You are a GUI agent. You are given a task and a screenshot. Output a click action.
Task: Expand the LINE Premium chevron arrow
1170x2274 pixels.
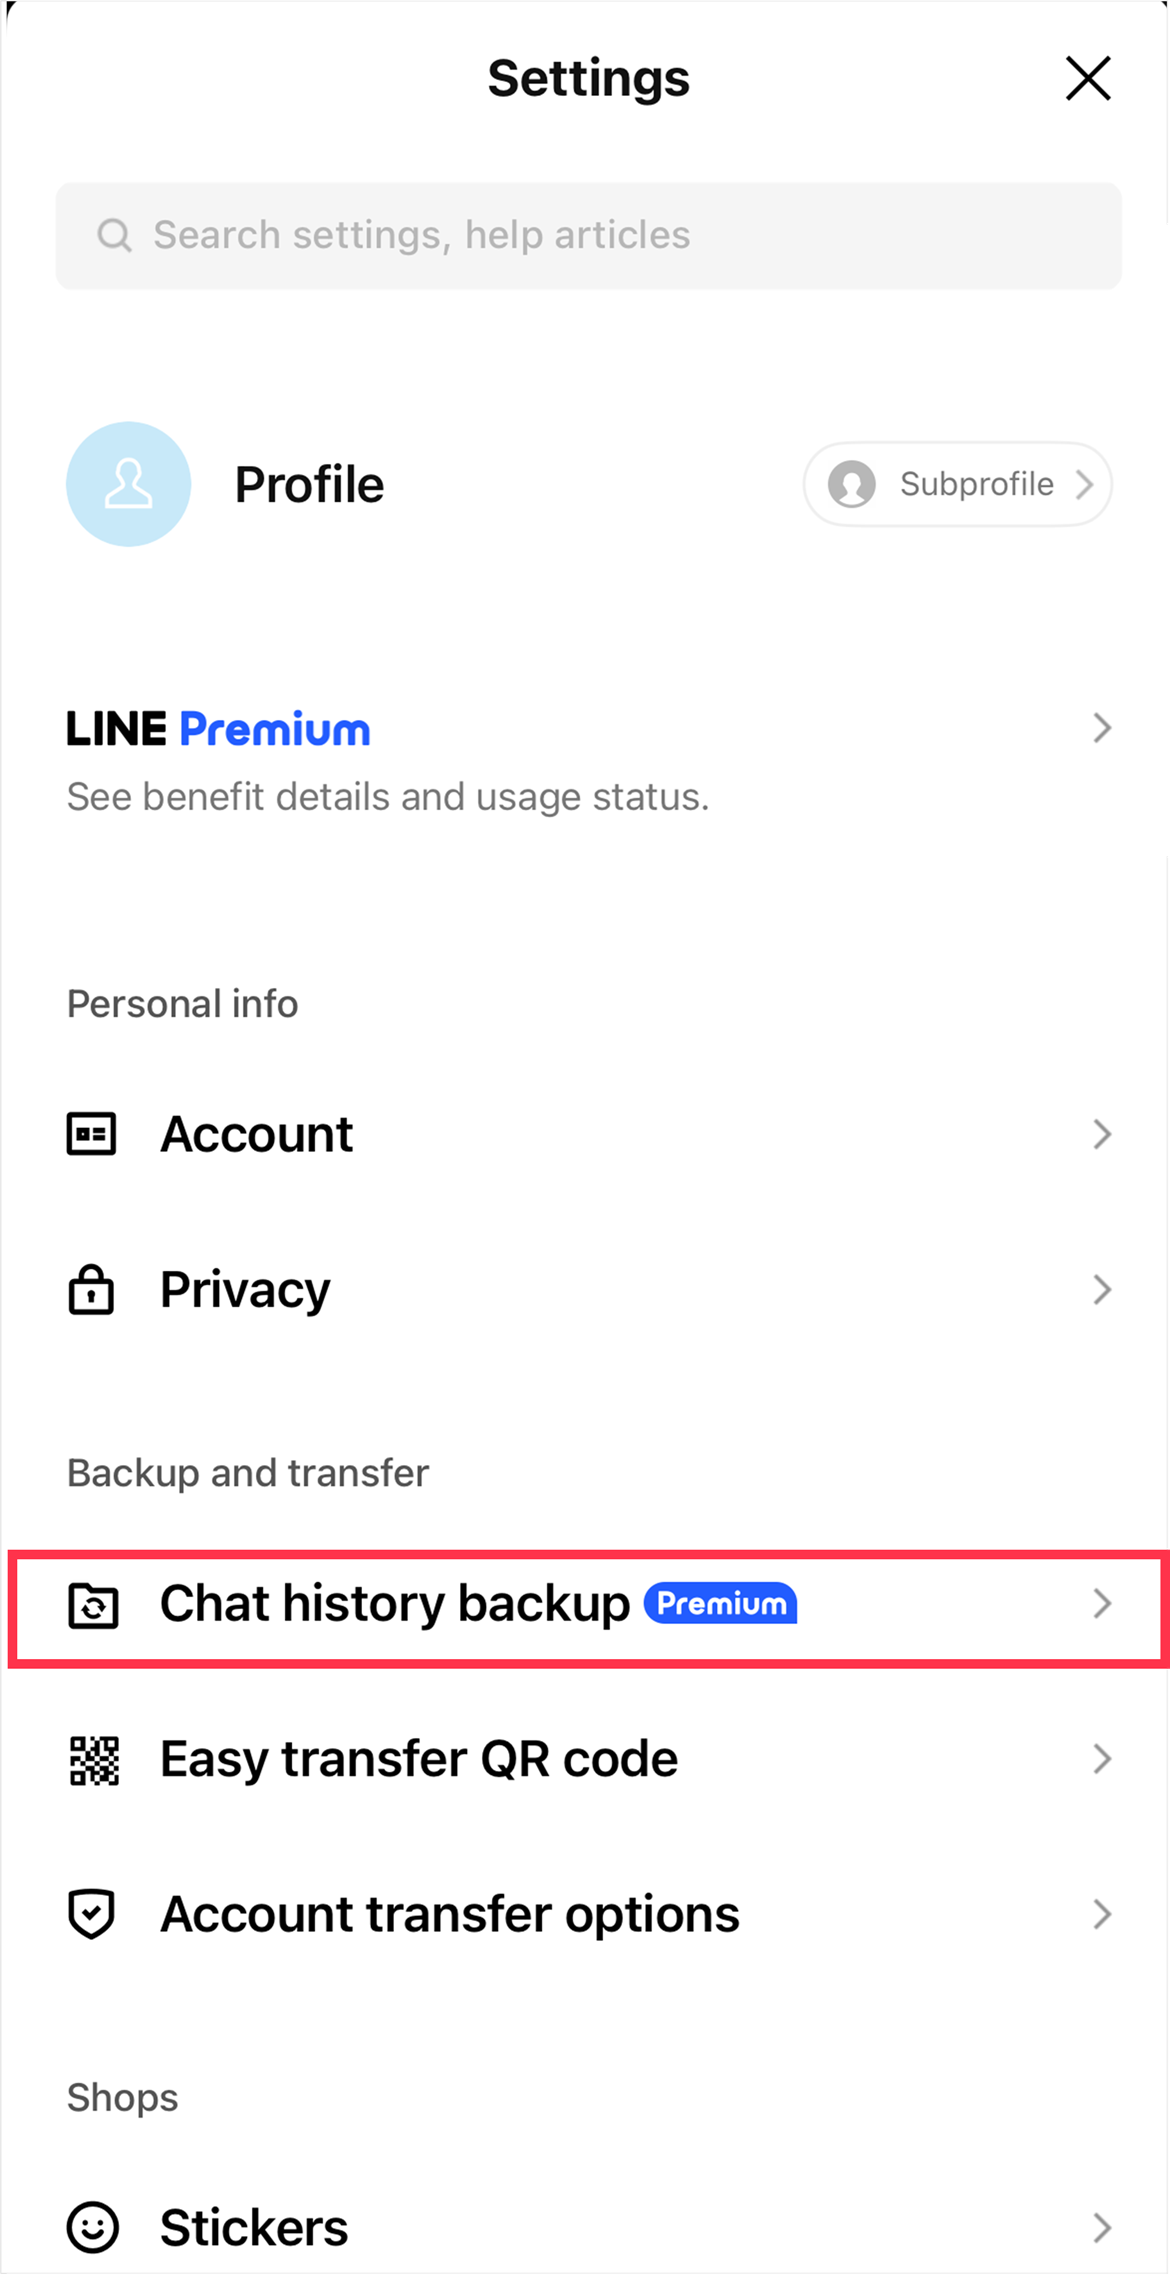1102,728
